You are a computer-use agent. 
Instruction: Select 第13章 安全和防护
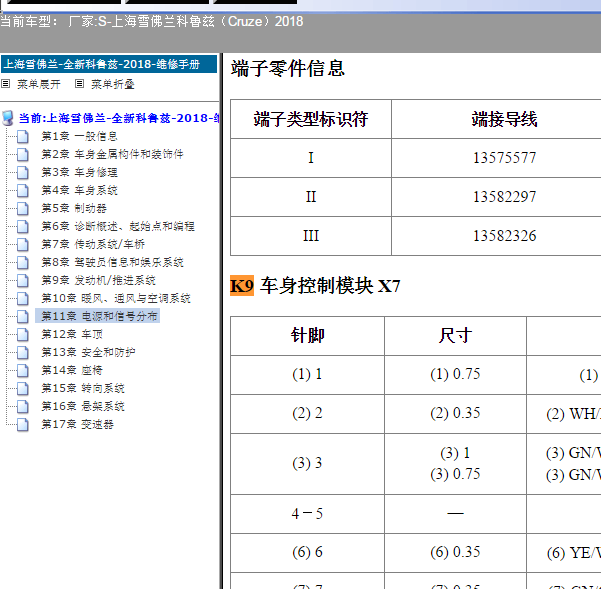coord(89,353)
